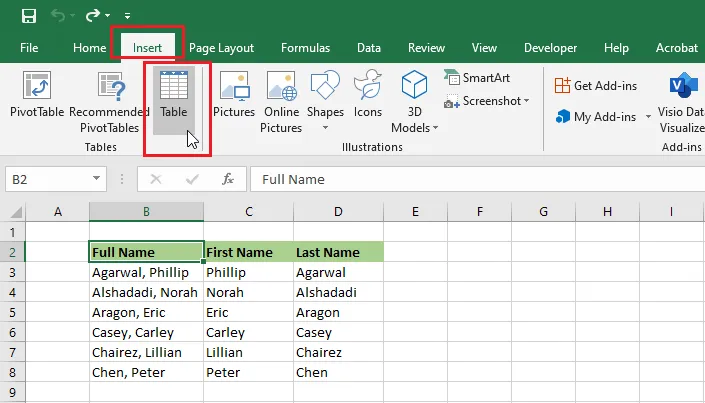Select the View tab
Screen dimensions: 705x403
(x=484, y=48)
